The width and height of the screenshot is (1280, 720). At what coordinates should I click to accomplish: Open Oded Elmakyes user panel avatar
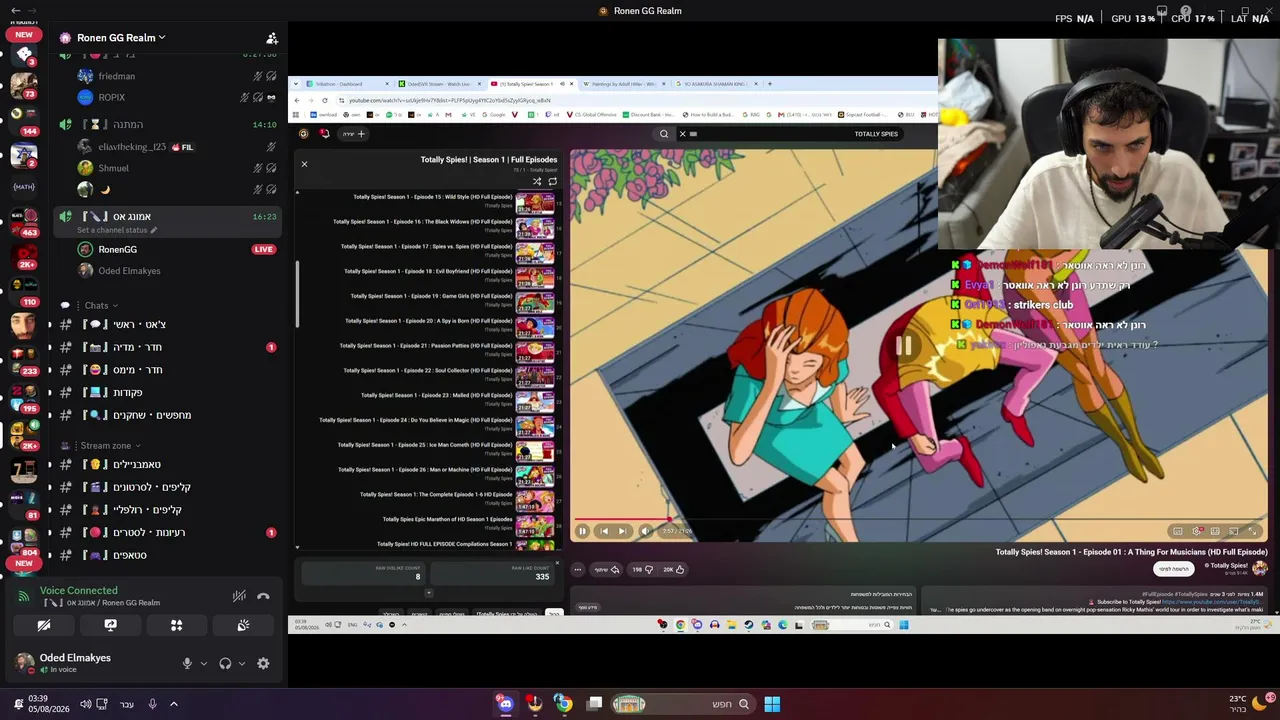point(24,663)
